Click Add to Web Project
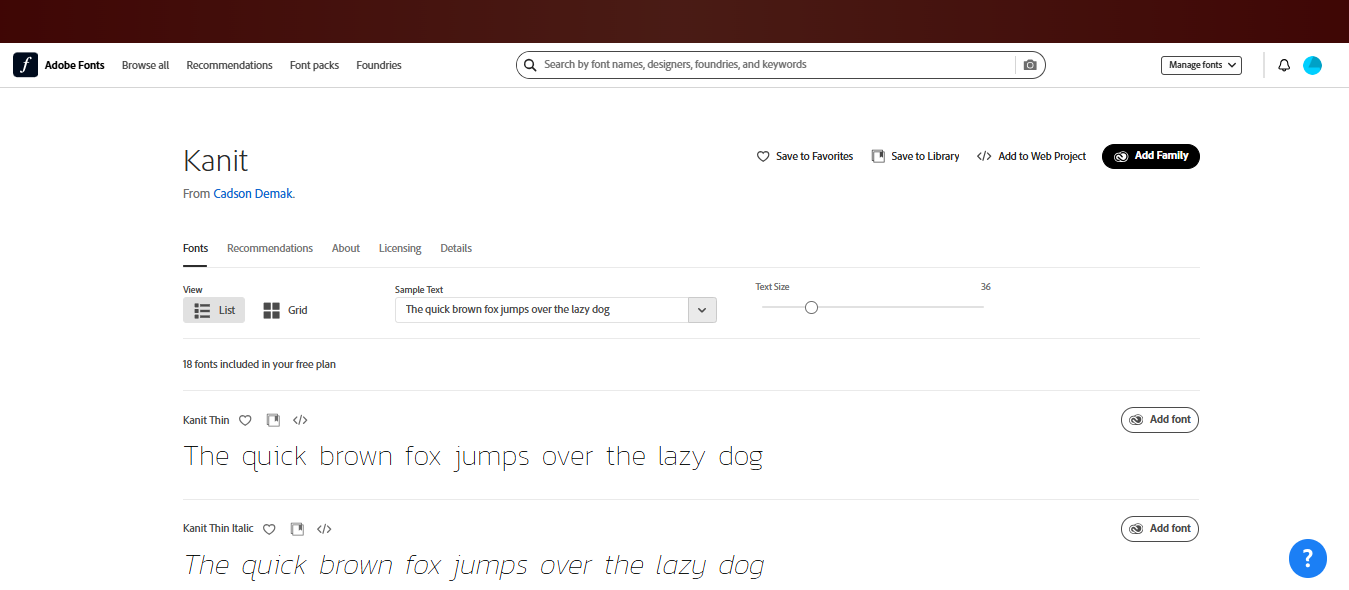Image resolution: width=1349 pixels, height=590 pixels. click(1031, 156)
